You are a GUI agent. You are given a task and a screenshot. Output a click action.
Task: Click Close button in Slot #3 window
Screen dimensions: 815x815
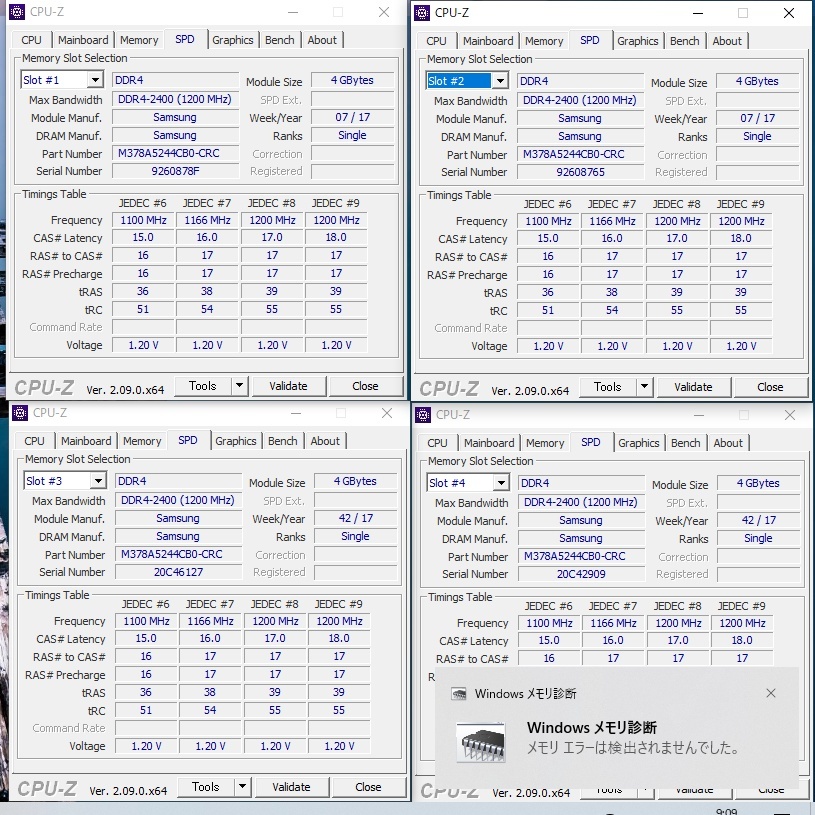coord(369,787)
